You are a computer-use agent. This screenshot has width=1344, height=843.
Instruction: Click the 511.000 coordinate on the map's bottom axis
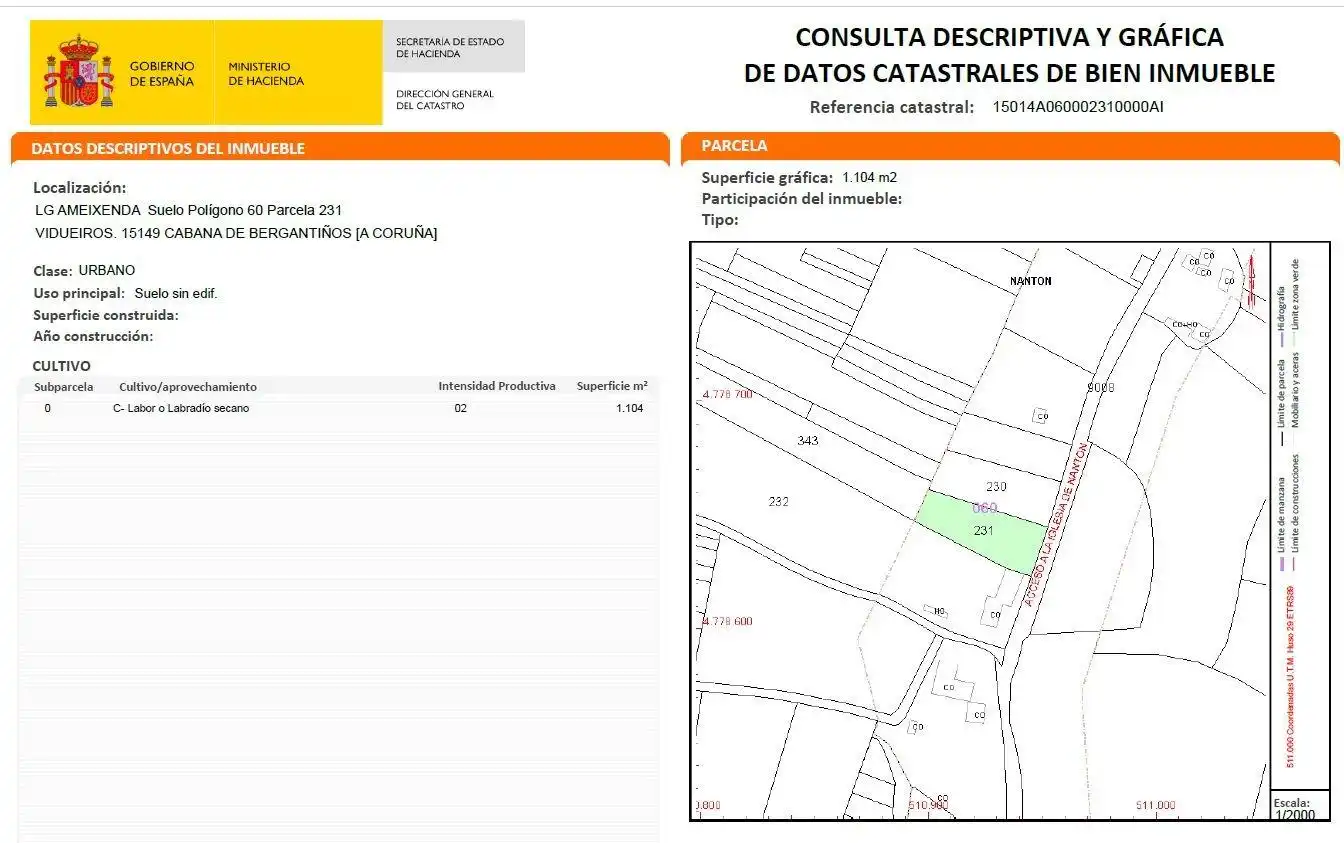(x=1155, y=805)
